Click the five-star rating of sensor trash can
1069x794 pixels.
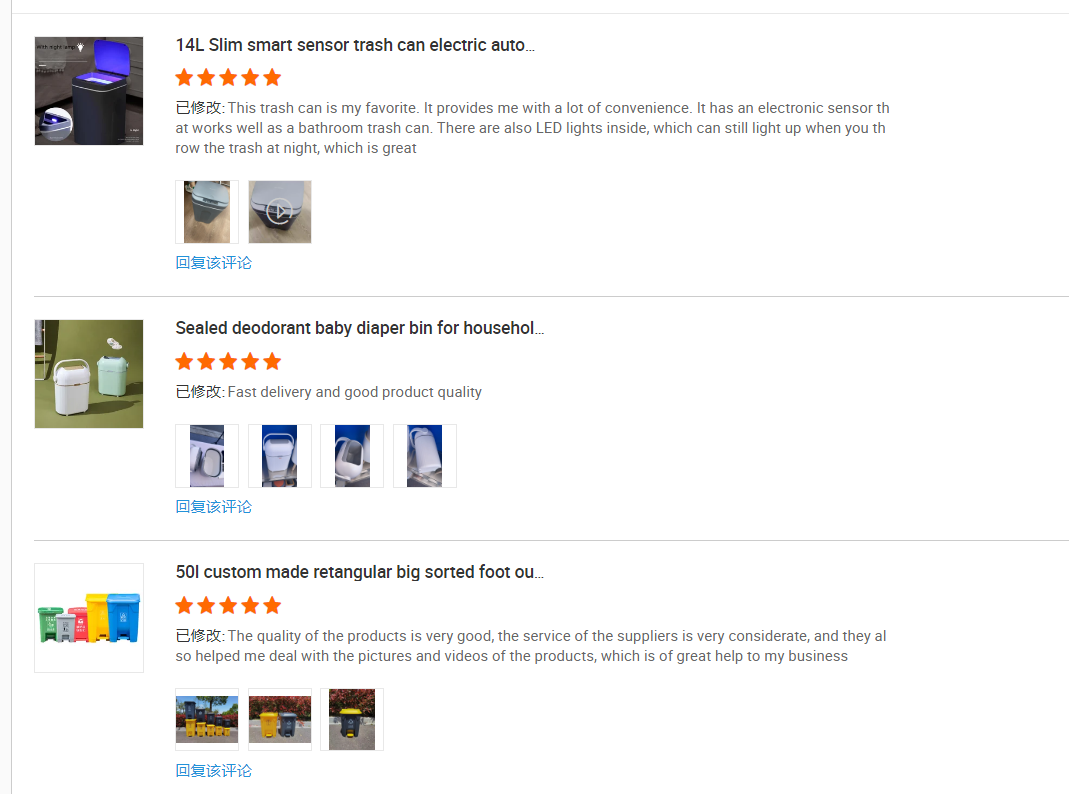point(228,78)
